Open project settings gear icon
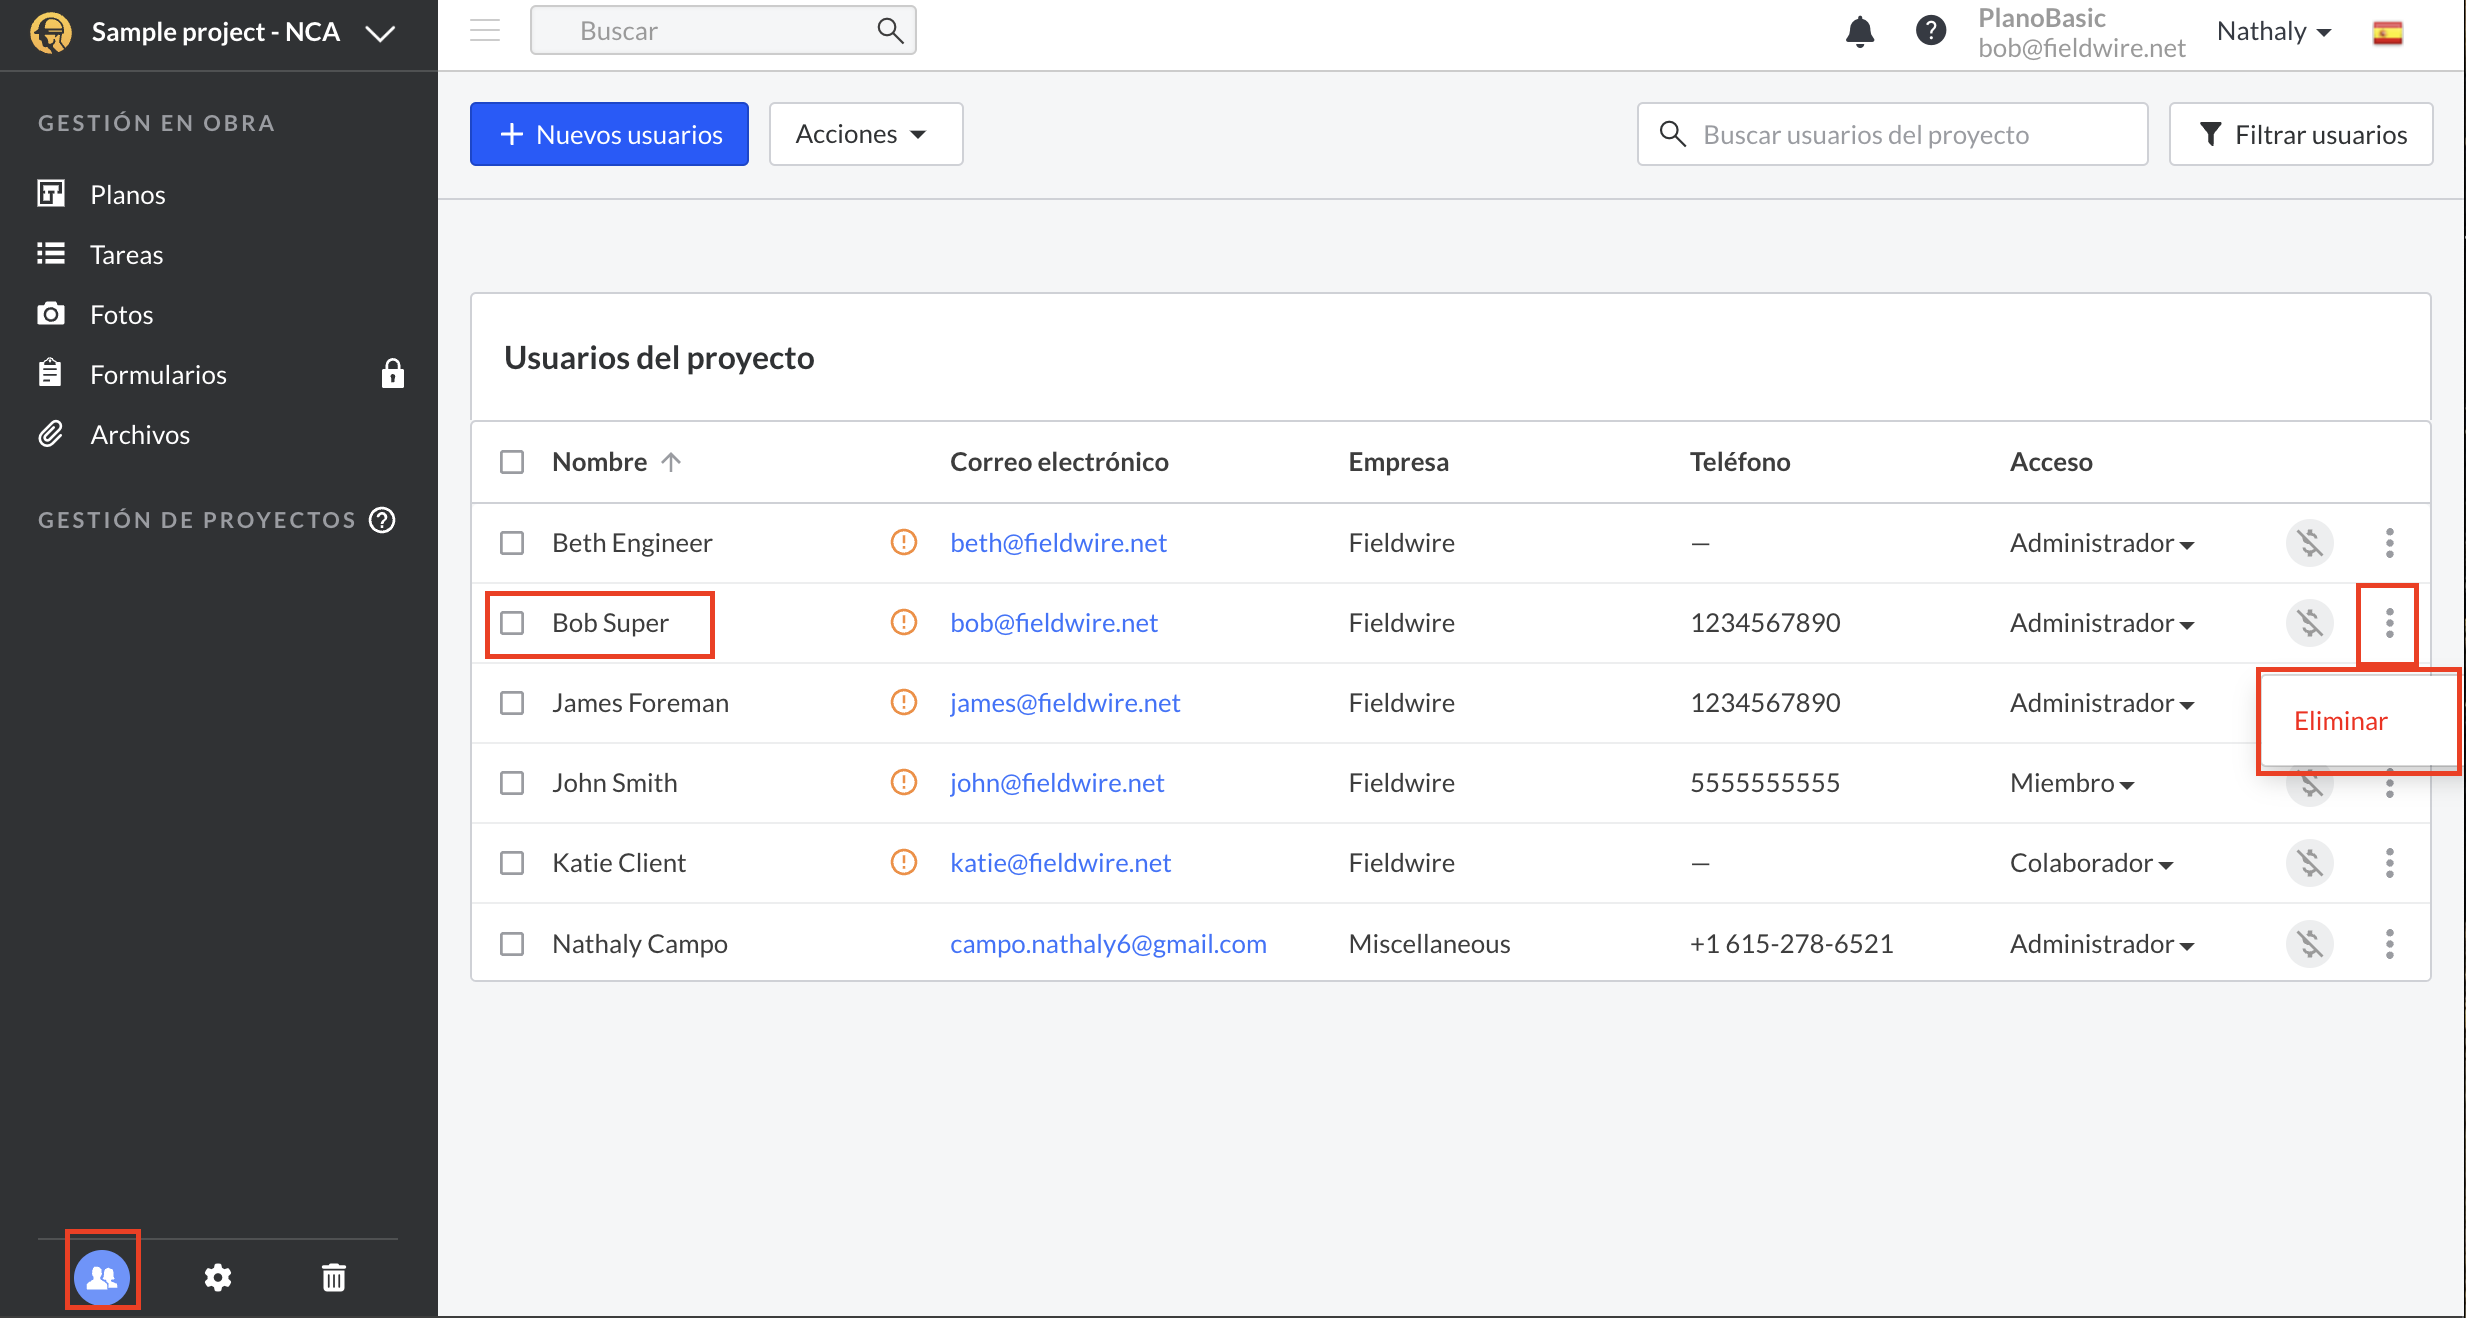Image resolution: width=2466 pixels, height=1318 pixels. point(218,1277)
